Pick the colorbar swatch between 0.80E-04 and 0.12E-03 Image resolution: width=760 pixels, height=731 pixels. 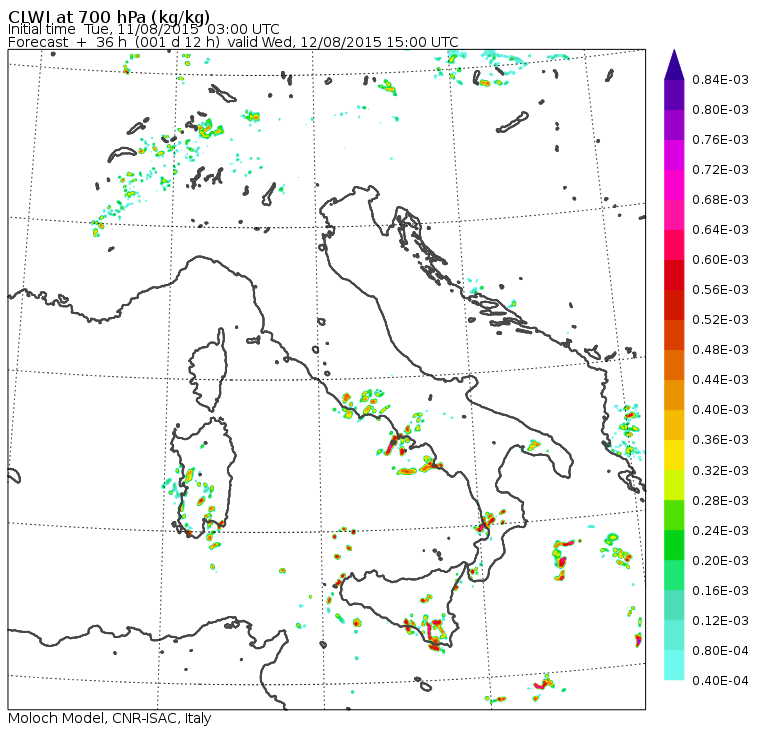coord(674,635)
